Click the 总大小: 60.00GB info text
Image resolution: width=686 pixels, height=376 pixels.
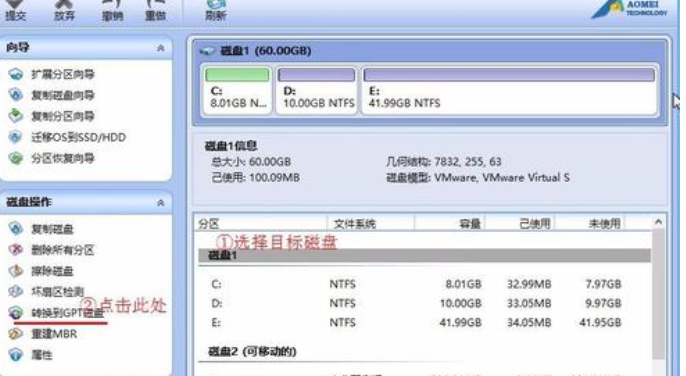[251, 162]
